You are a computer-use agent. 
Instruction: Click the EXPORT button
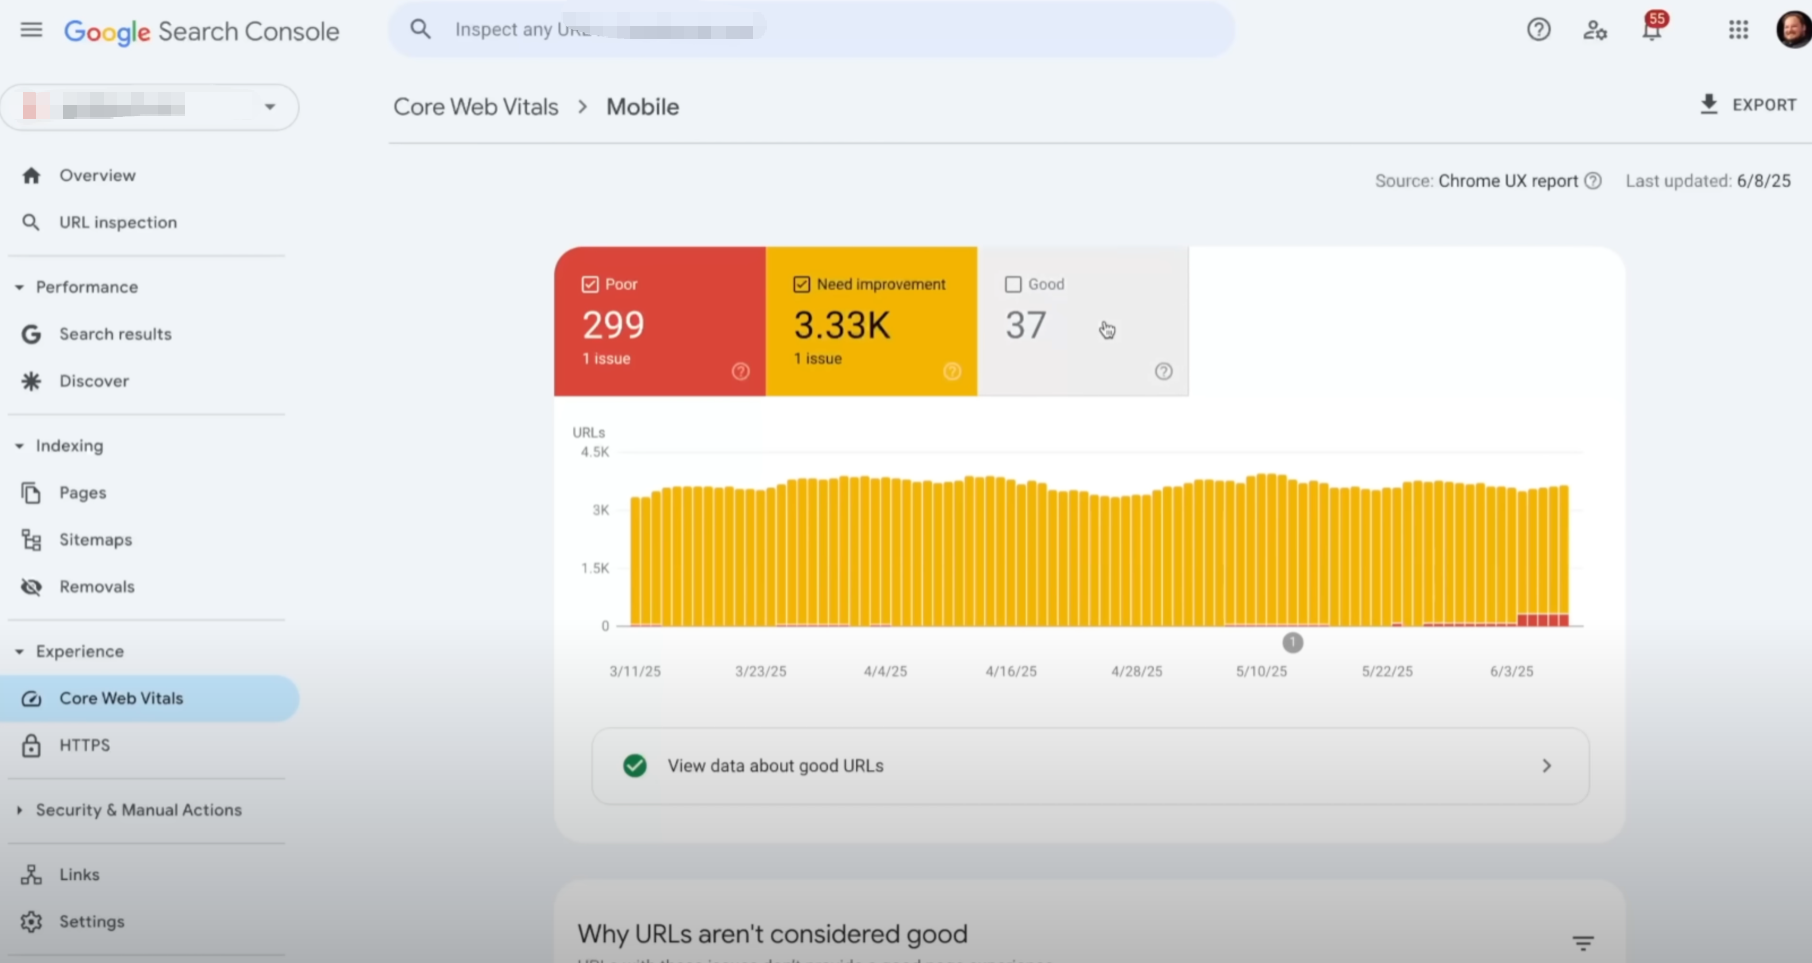click(x=1747, y=105)
